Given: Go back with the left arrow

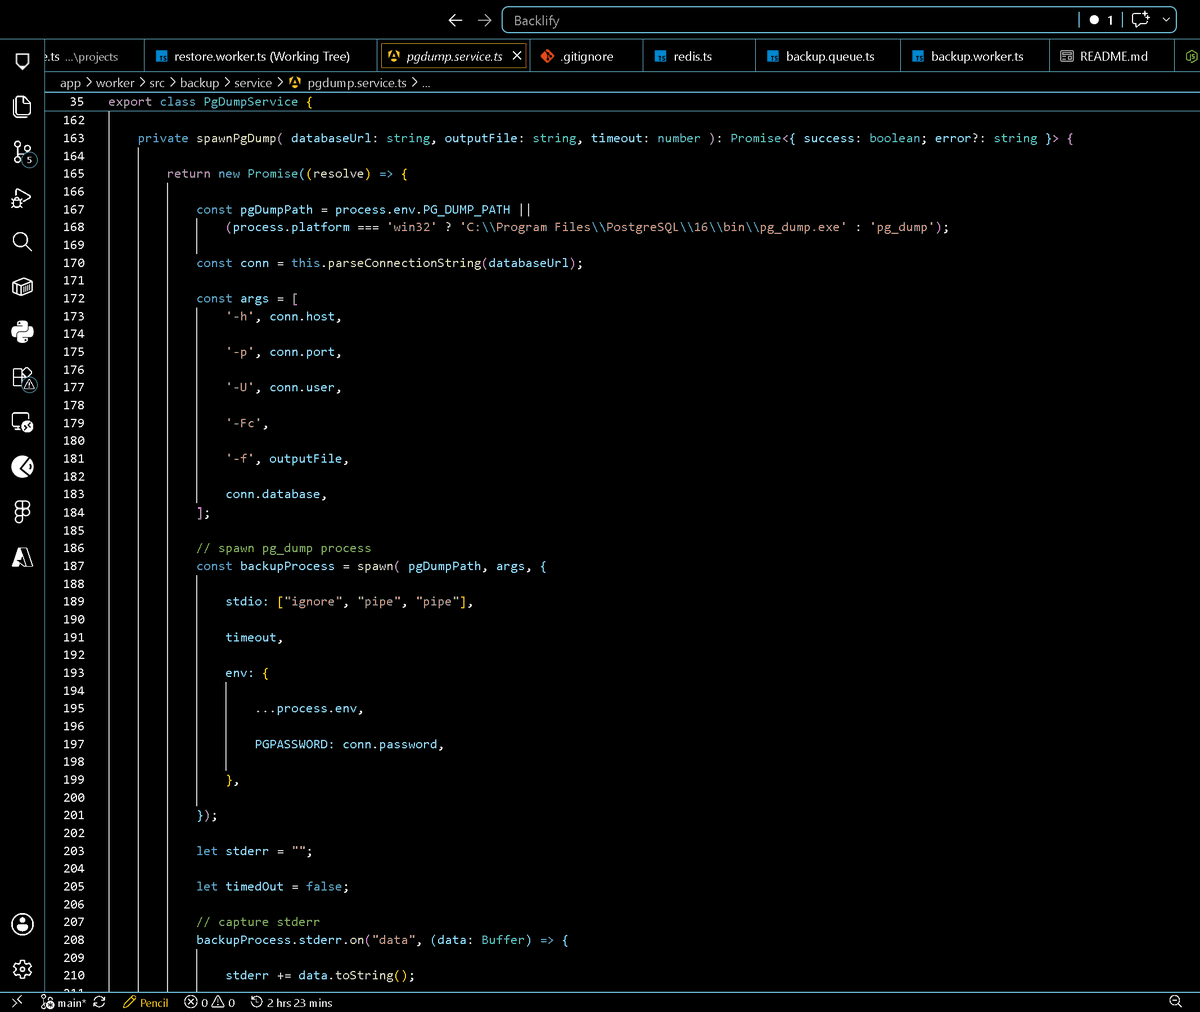Looking at the screenshot, I should coord(456,20).
